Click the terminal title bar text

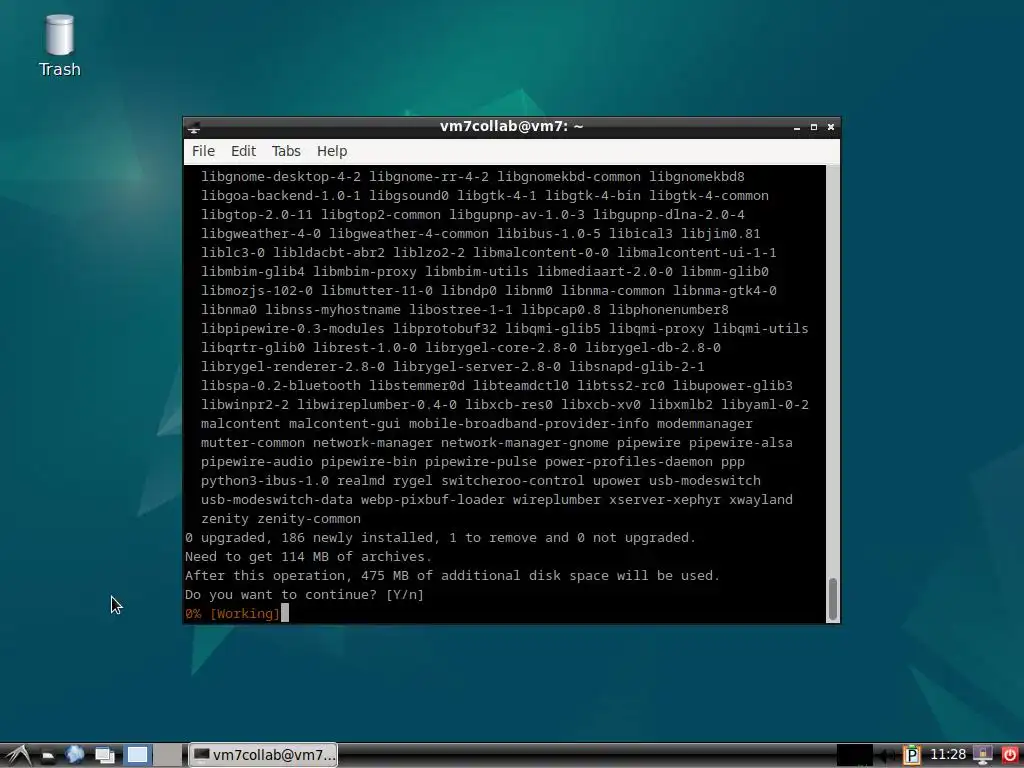point(511,126)
